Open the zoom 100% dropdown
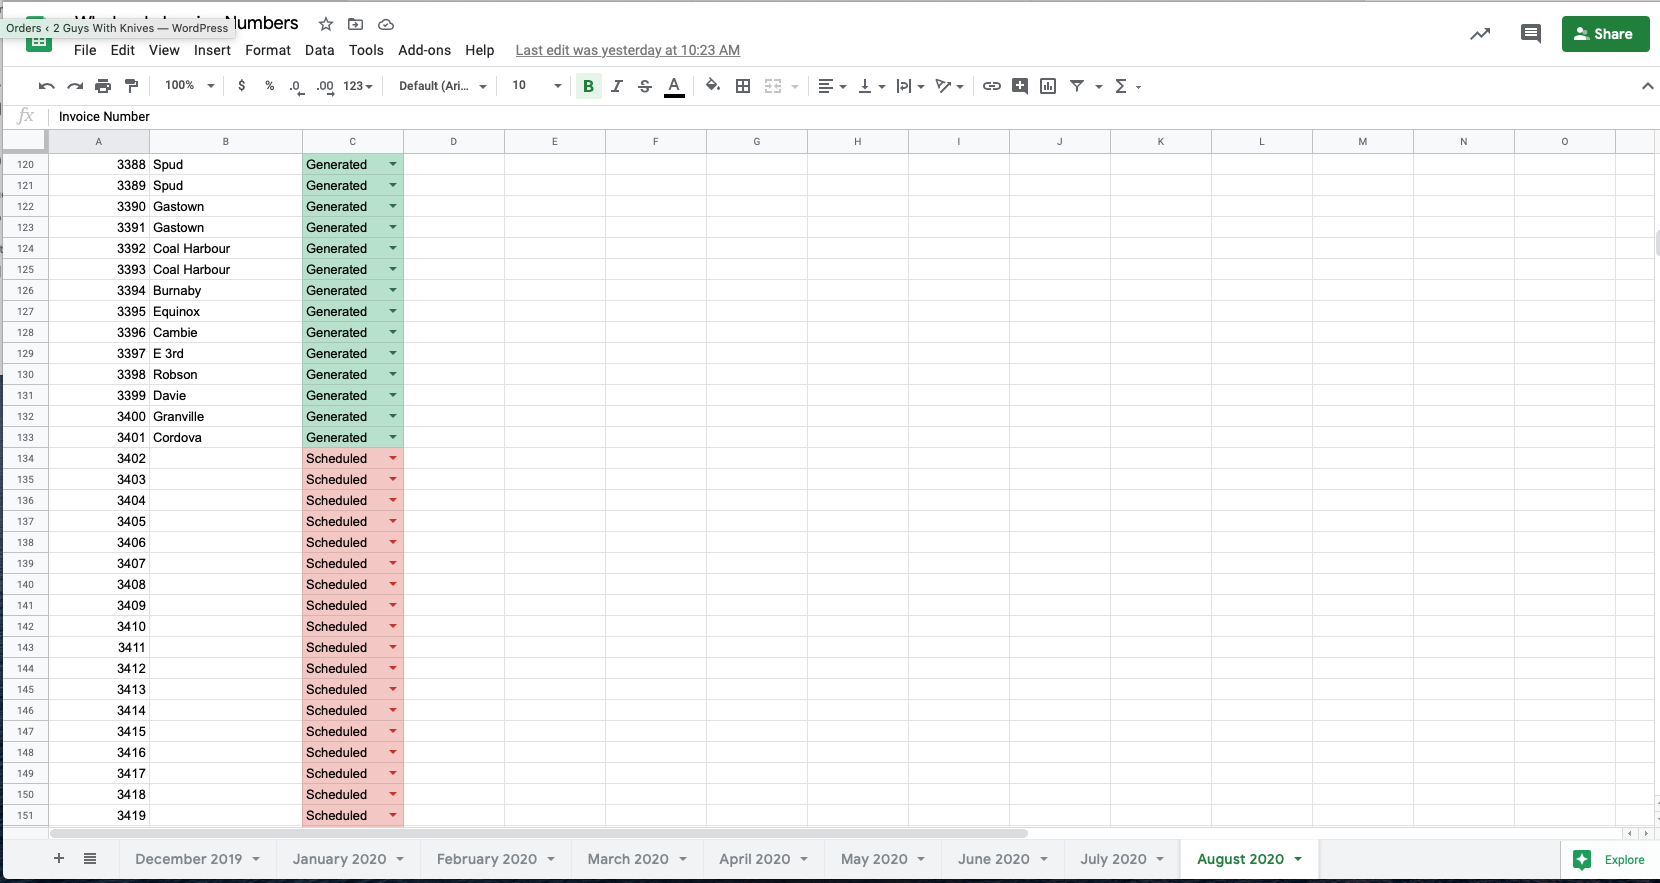The height and width of the screenshot is (883, 1660). (x=189, y=86)
